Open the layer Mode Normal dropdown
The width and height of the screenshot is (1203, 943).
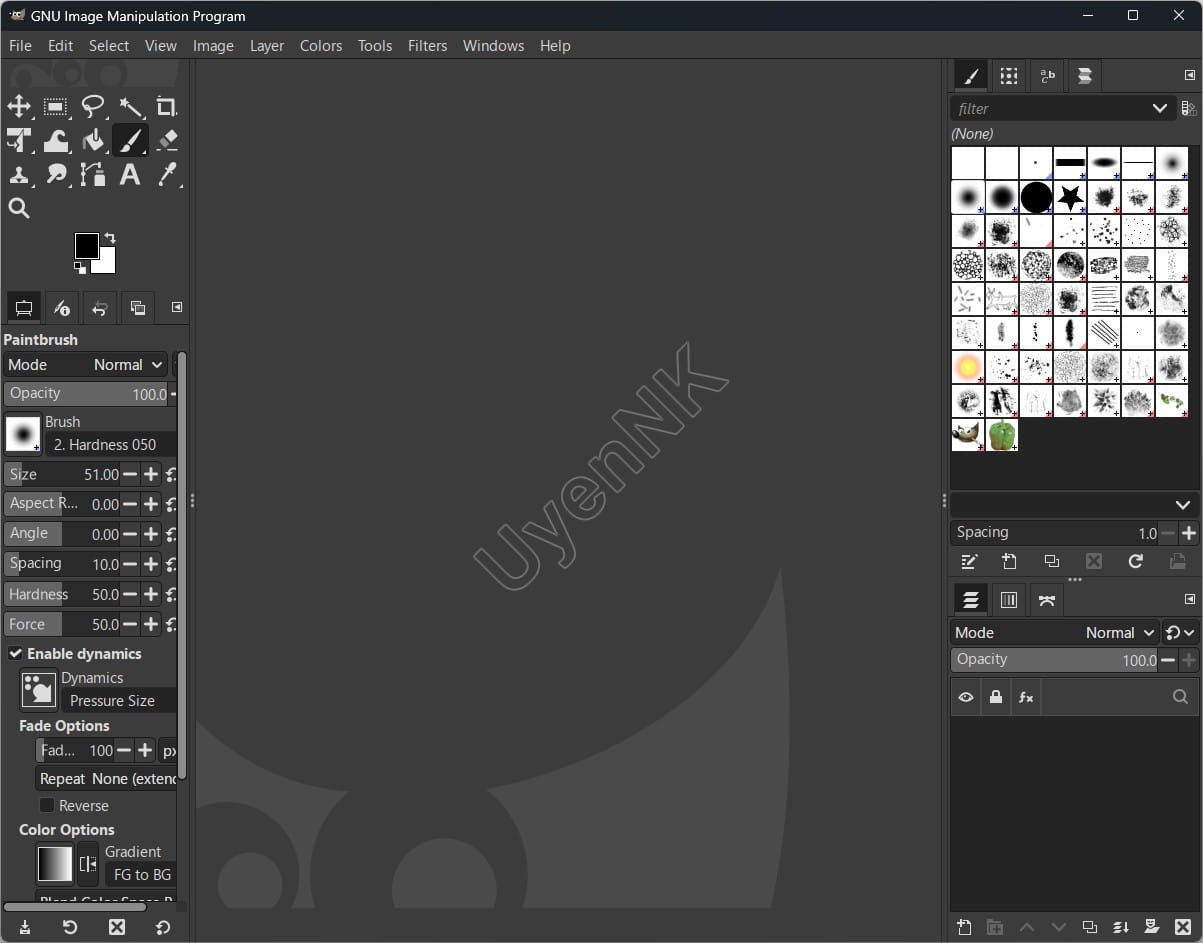[1054, 633]
